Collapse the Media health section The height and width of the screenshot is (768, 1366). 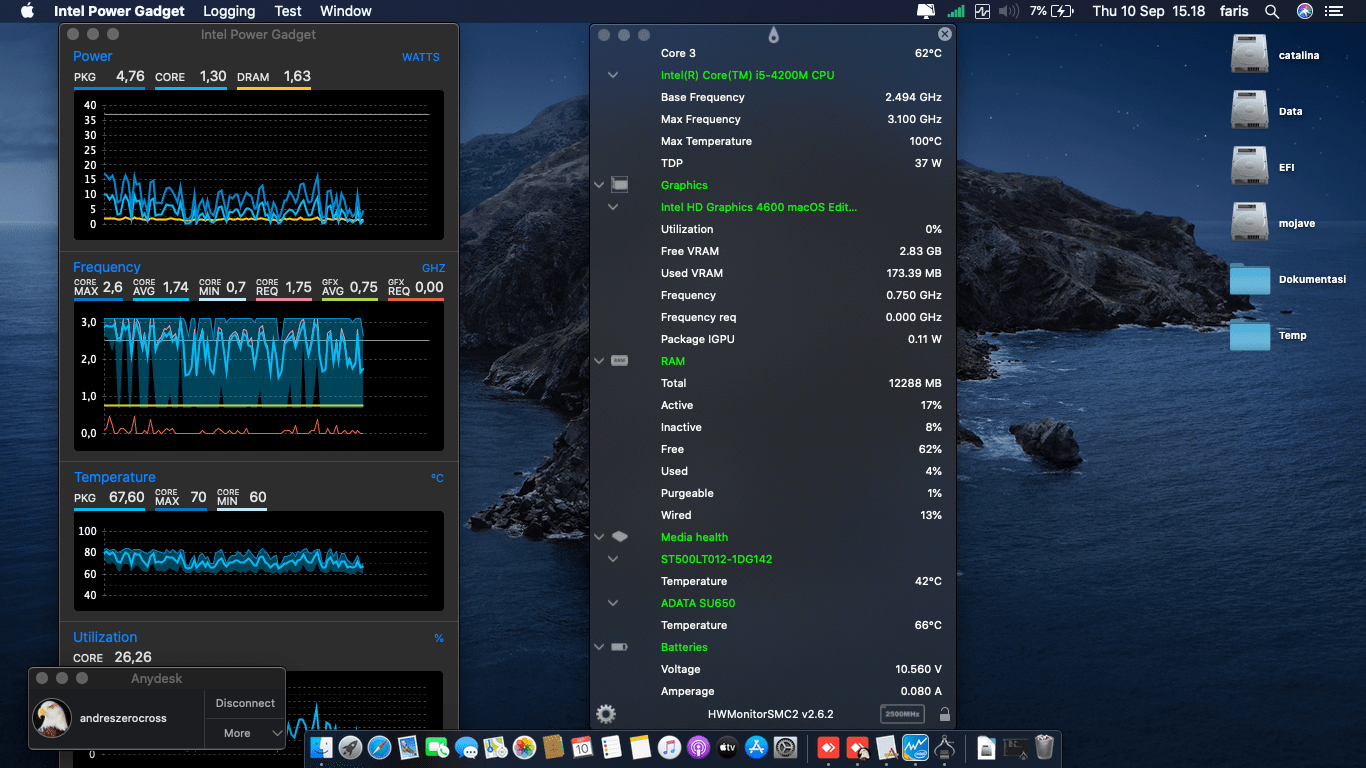(599, 537)
